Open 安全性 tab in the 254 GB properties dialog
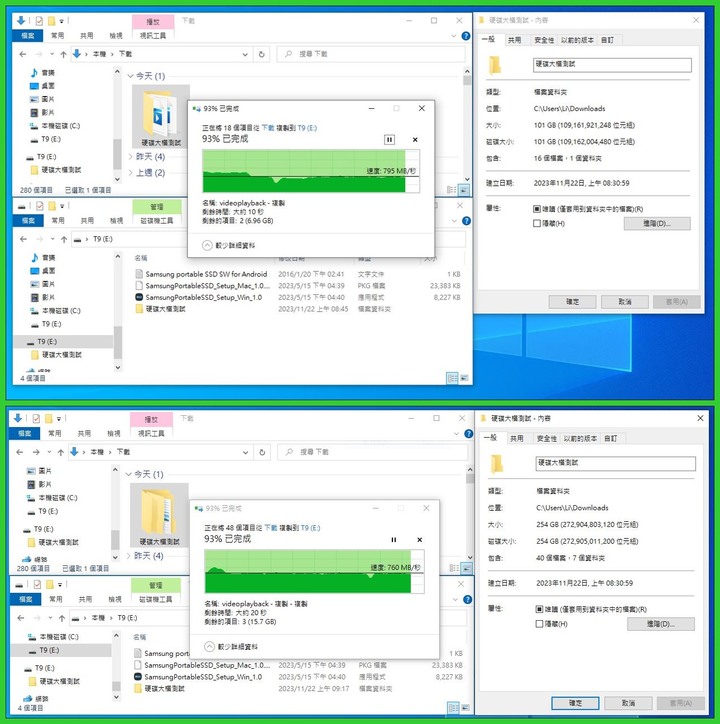Image resolution: width=720 pixels, height=724 pixels. (547, 439)
